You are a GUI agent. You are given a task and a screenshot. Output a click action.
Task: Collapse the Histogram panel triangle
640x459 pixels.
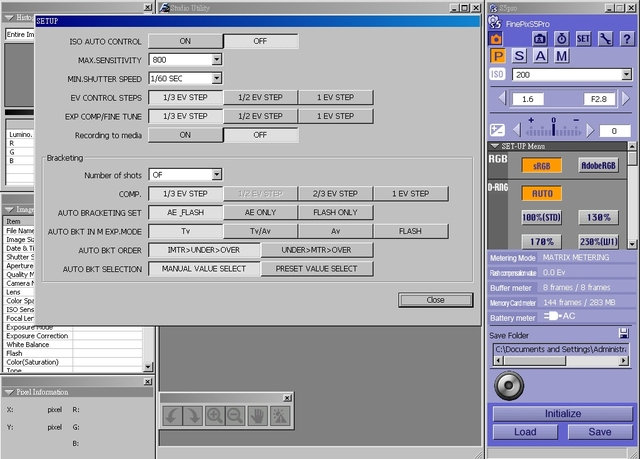point(9,18)
